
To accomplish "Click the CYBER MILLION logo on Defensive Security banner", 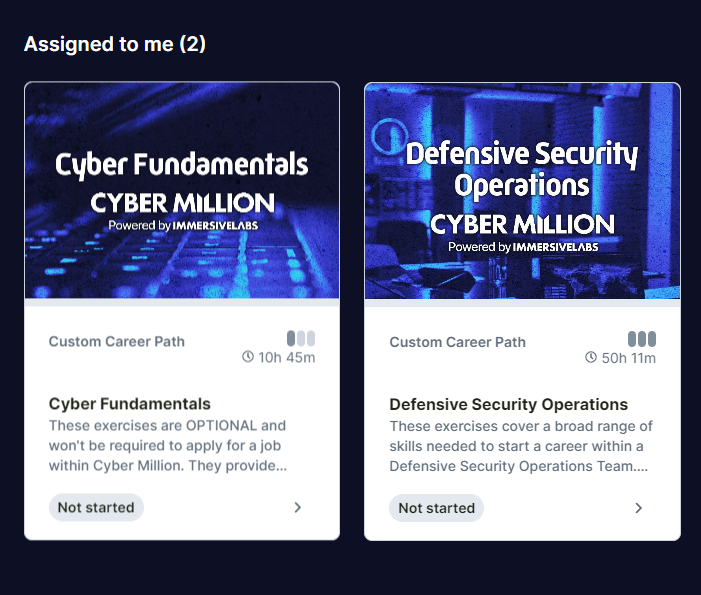I will [x=522, y=223].
